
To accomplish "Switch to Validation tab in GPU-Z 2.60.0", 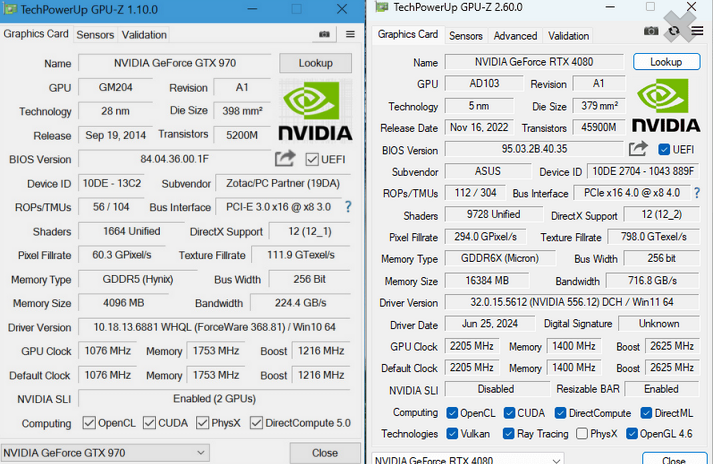I will point(568,35).
